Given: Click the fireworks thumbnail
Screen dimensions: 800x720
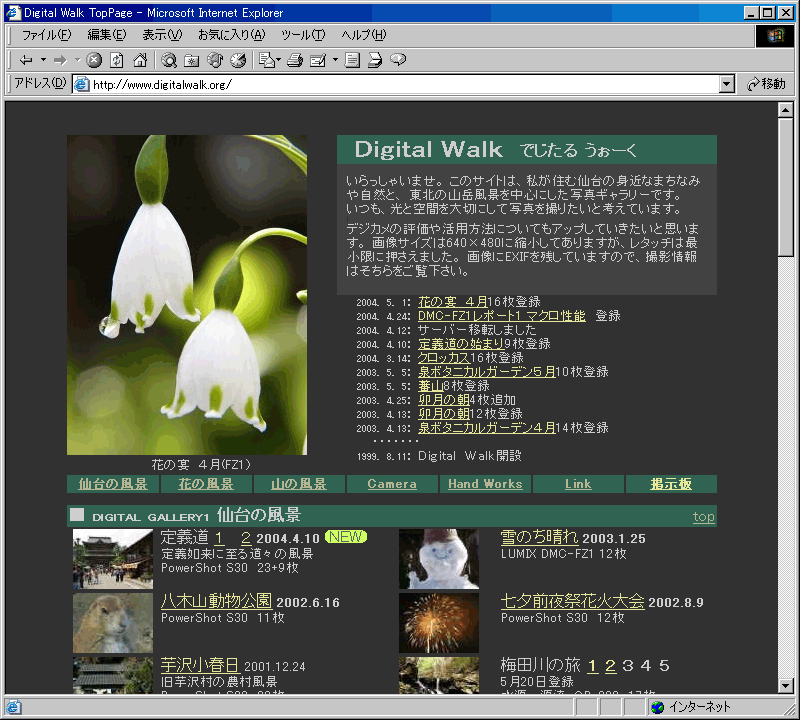Looking at the screenshot, I should [439, 623].
